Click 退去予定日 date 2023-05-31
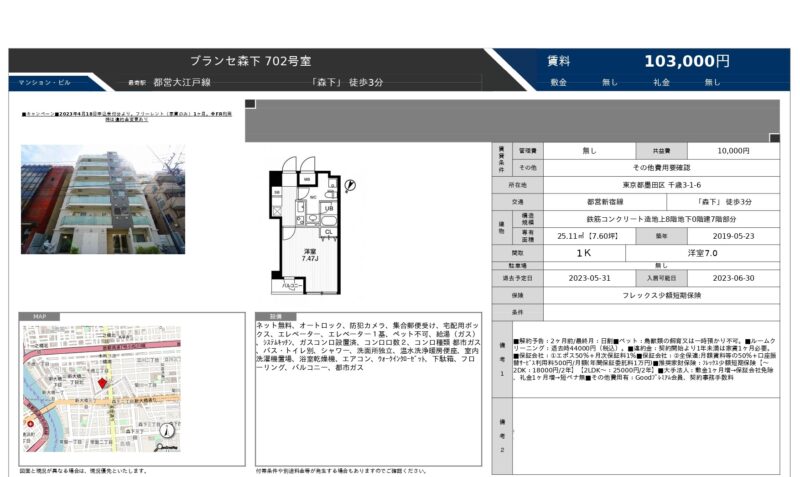800x477 pixels. [x=589, y=279]
